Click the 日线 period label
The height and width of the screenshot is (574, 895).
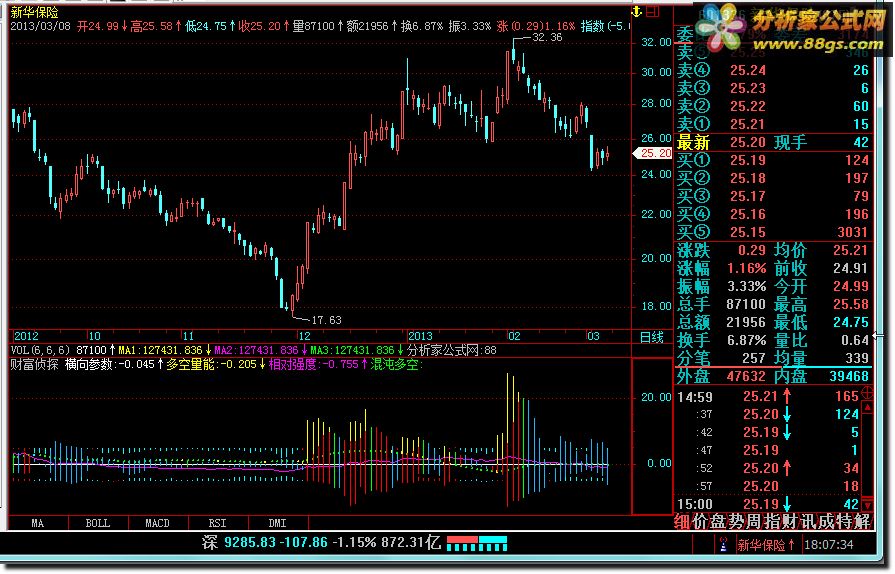tap(652, 338)
